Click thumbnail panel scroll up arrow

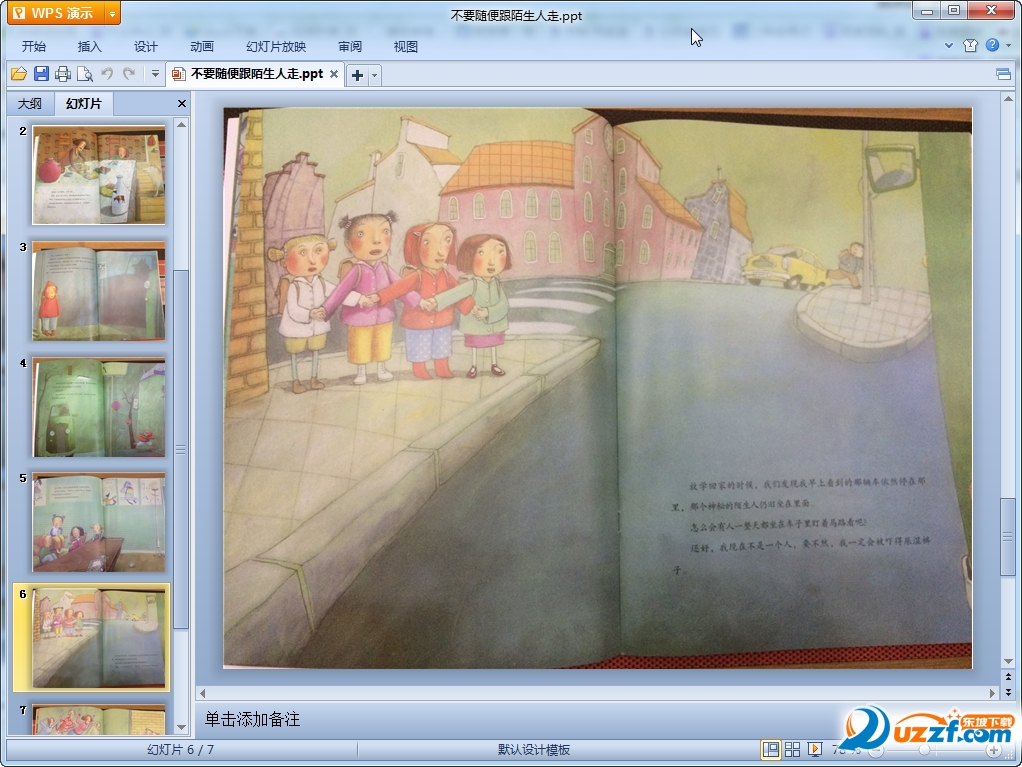(x=182, y=124)
